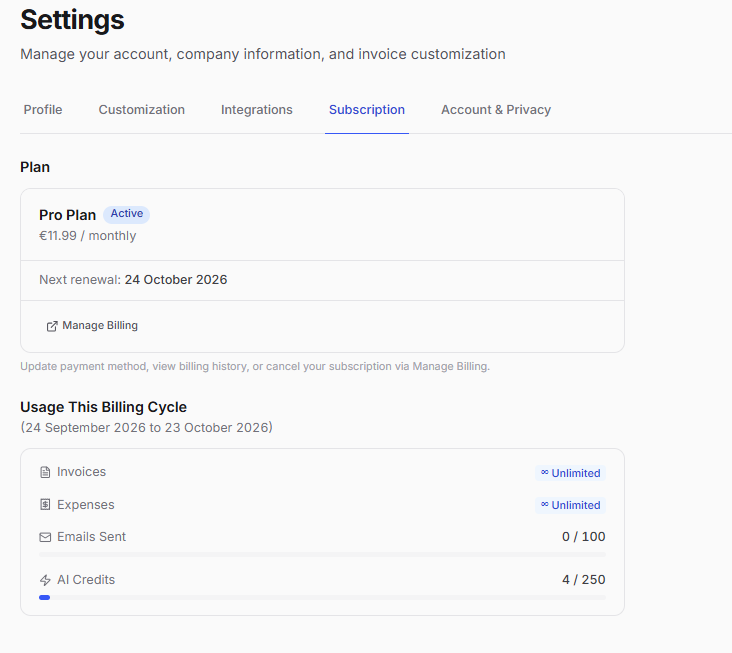Click the Active status badge
The height and width of the screenshot is (653, 732).
[127, 214]
